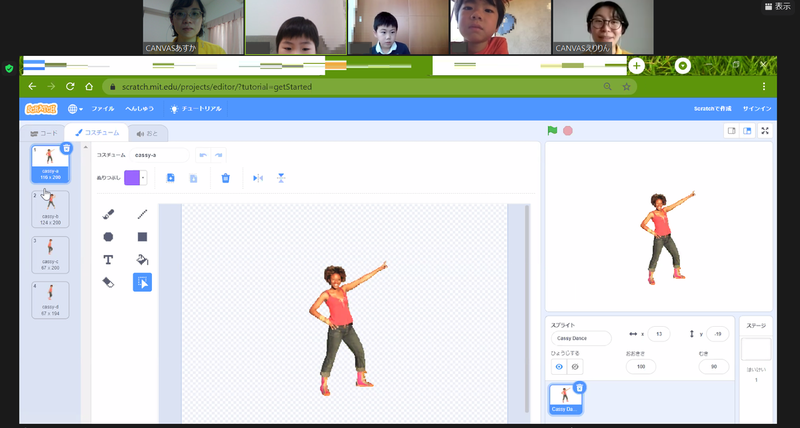This screenshot has width=800, height=428.
Task: Select the Fill bucket tool
Action: point(142,260)
